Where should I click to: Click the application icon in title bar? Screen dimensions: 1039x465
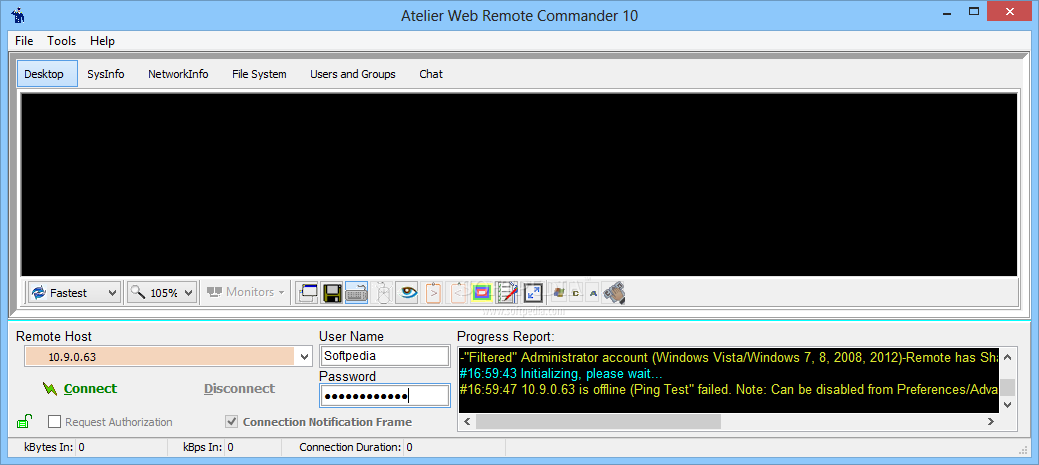pyautogui.click(x=19, y=15)
